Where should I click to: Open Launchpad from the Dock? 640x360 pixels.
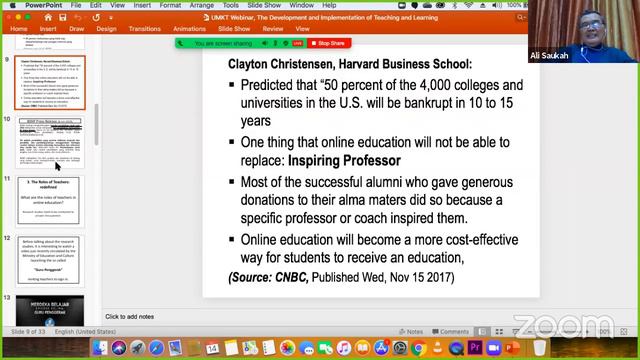point(138,348)
